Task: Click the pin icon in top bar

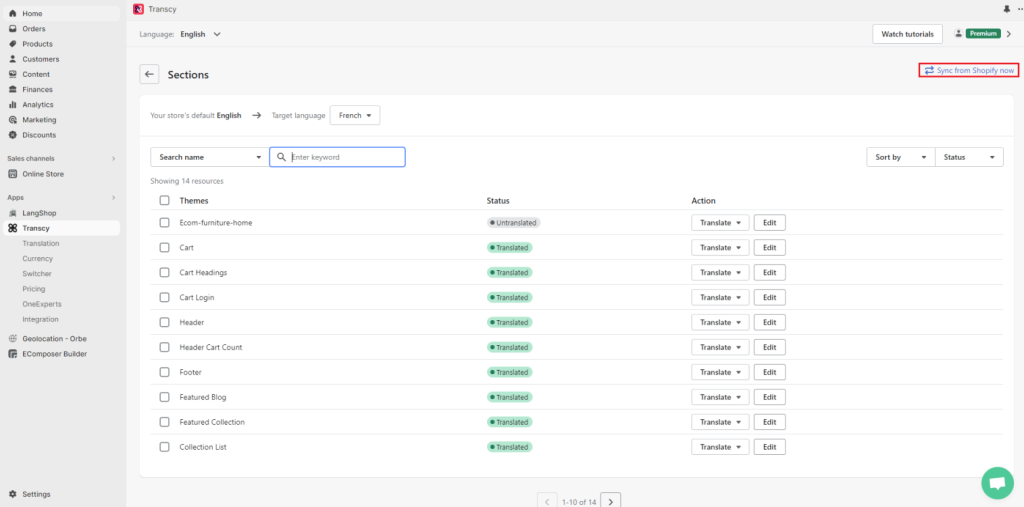Action: point(1006,9)
